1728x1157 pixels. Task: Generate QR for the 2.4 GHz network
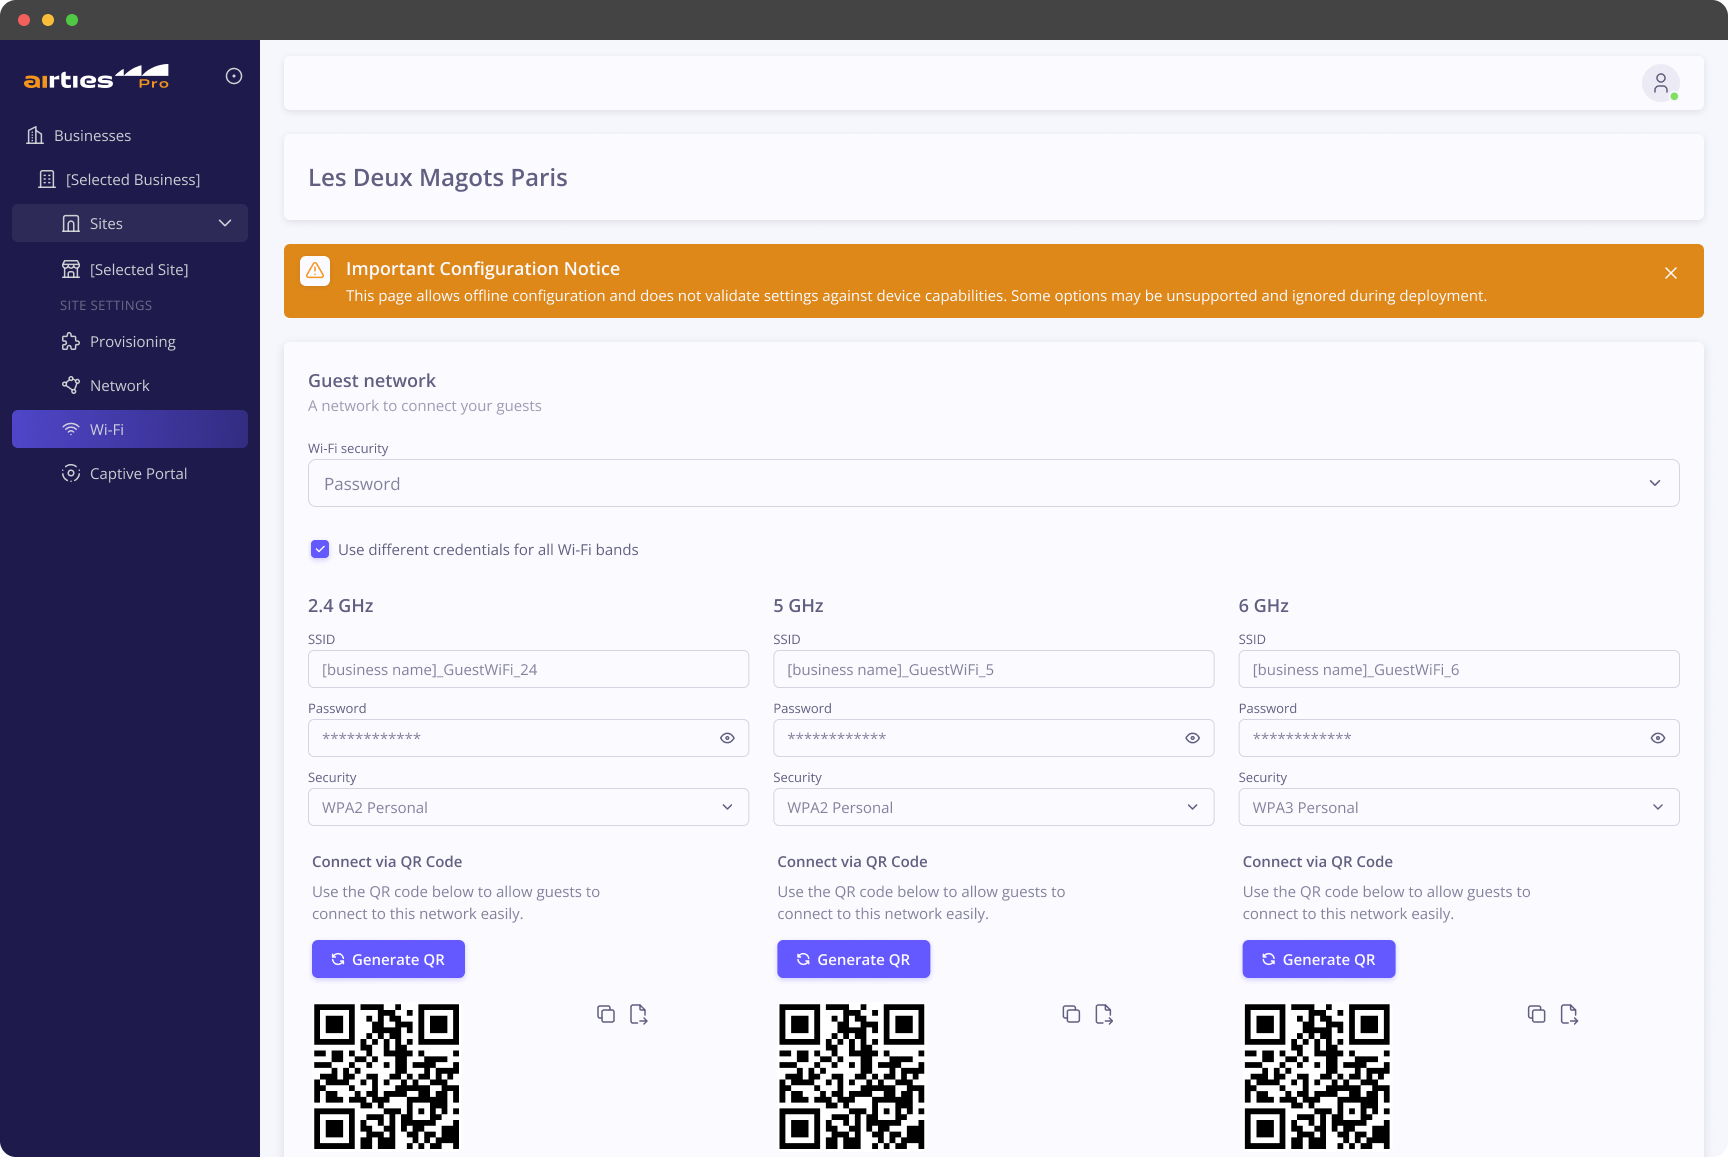[388, 959]
